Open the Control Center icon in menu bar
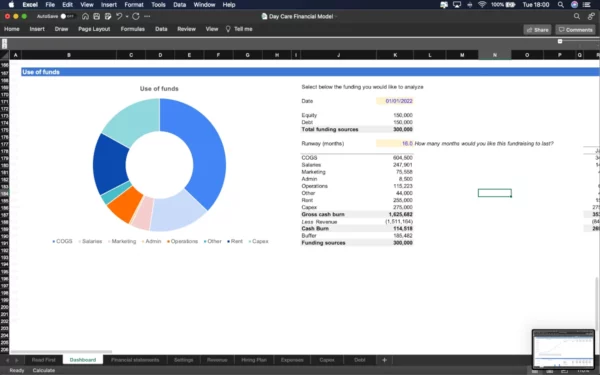Image resolution: width=600 pixels, height=375 pixels. coord(587,5)
